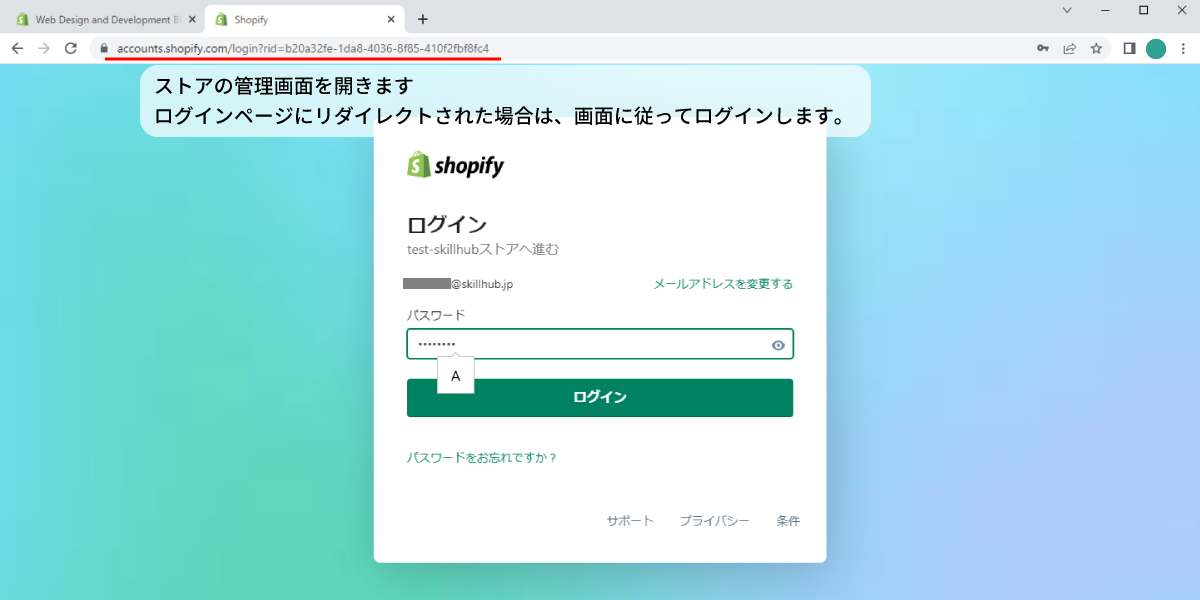The image size is (1200, 600).
Task: Open a new tab with plus button
Action: [423, 19]
